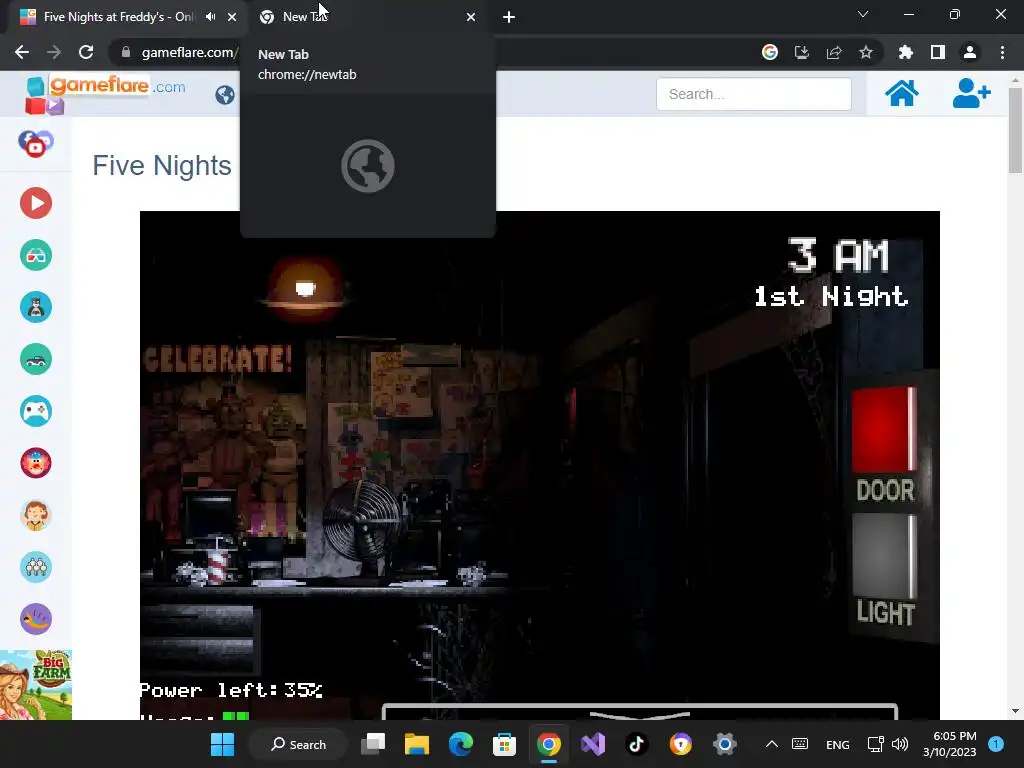Open the clock showing 6:05 PM

950,744
